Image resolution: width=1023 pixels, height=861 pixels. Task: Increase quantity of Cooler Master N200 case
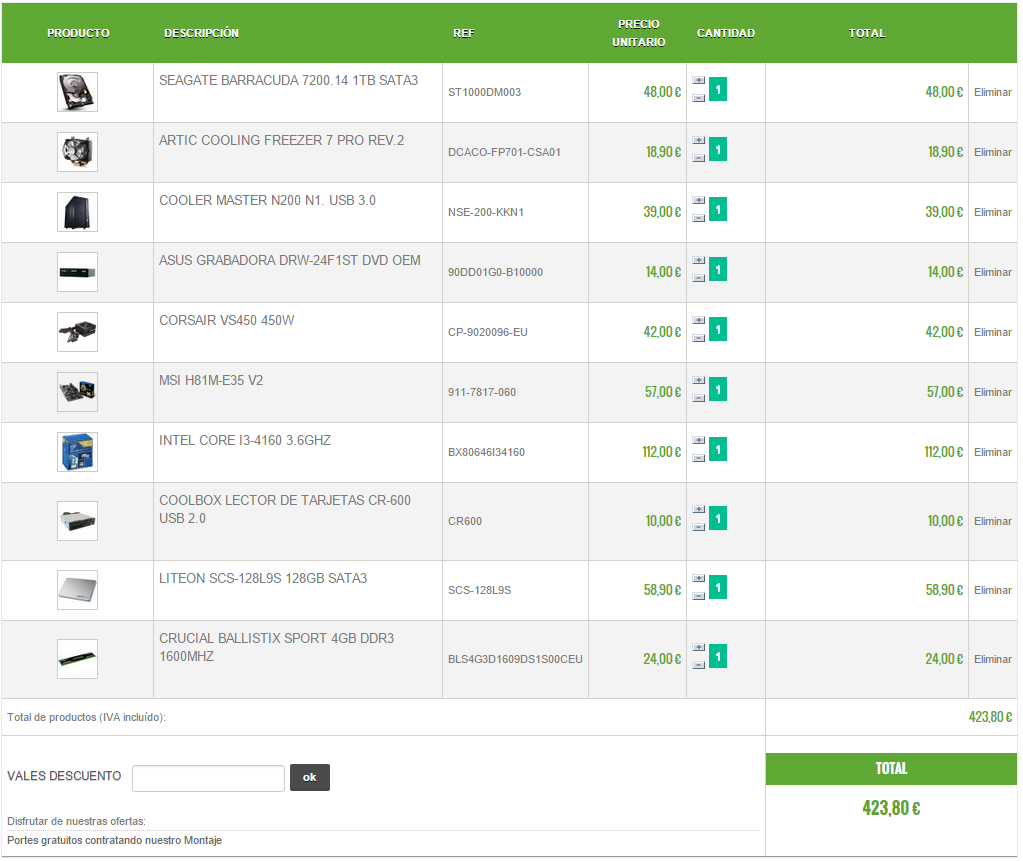699,200
